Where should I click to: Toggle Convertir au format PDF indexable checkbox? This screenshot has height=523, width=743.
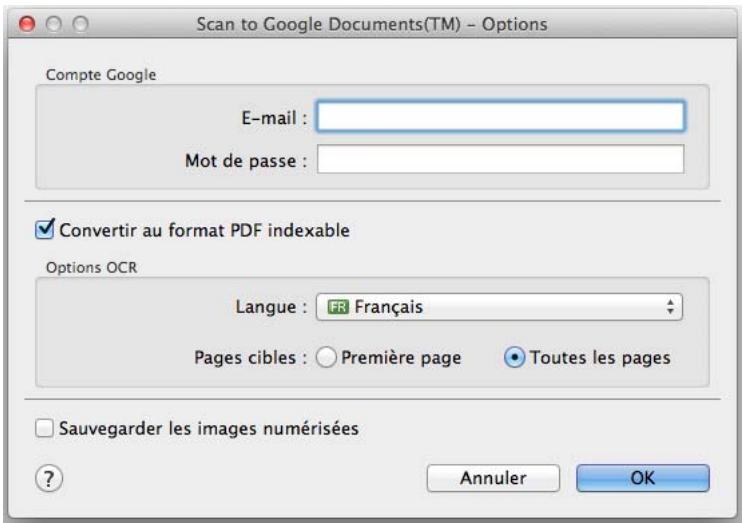click(44, 231)
